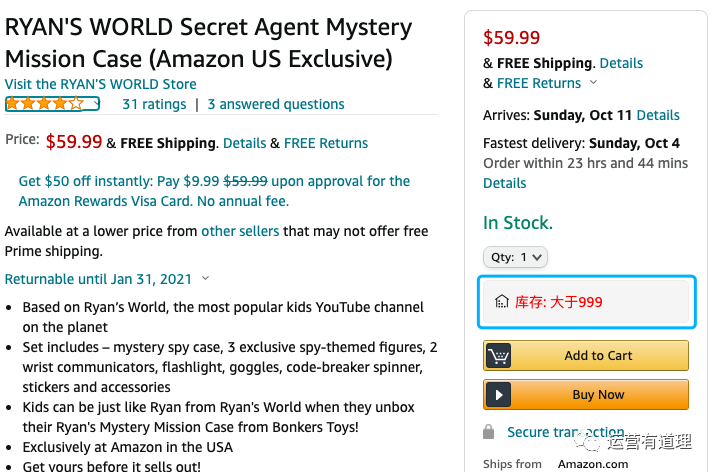This screenshot has width=714, height=472.
Task: Click the warehouse icon in stock box
Action: coord(502,302)
